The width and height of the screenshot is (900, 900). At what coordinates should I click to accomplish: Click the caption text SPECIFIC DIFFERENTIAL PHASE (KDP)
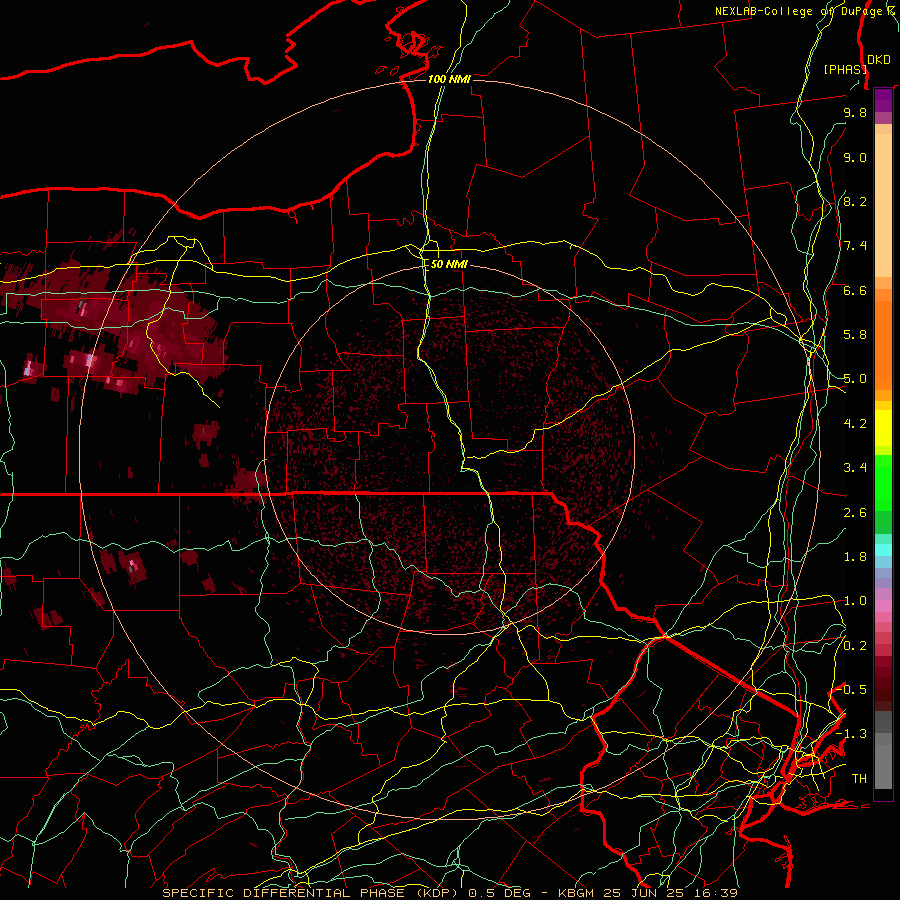click(312, 893)
